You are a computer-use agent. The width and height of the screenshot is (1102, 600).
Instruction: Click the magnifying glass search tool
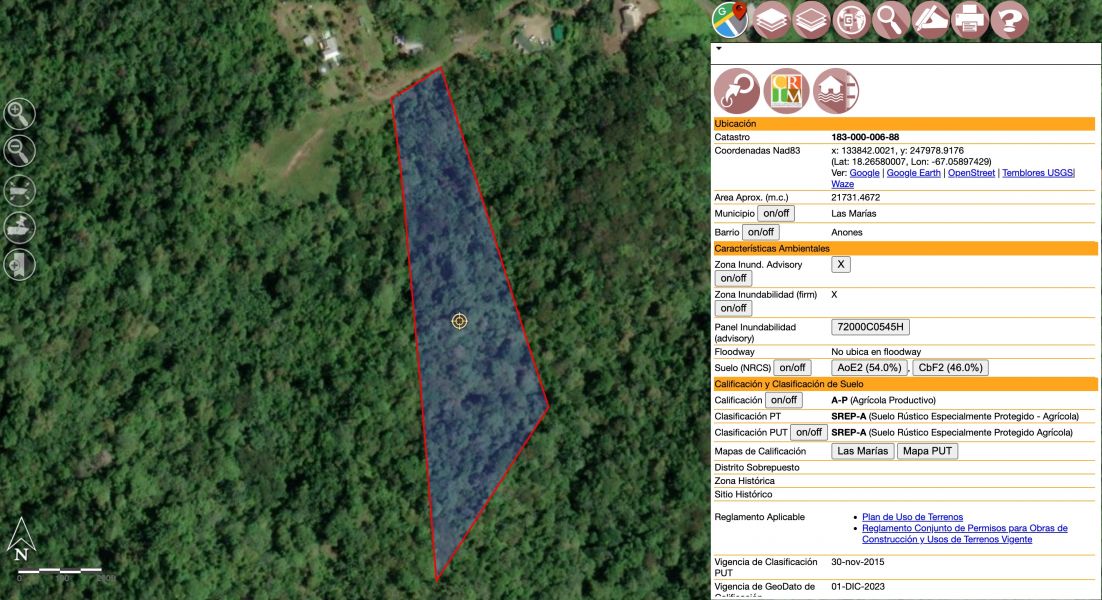click(890, 20)
